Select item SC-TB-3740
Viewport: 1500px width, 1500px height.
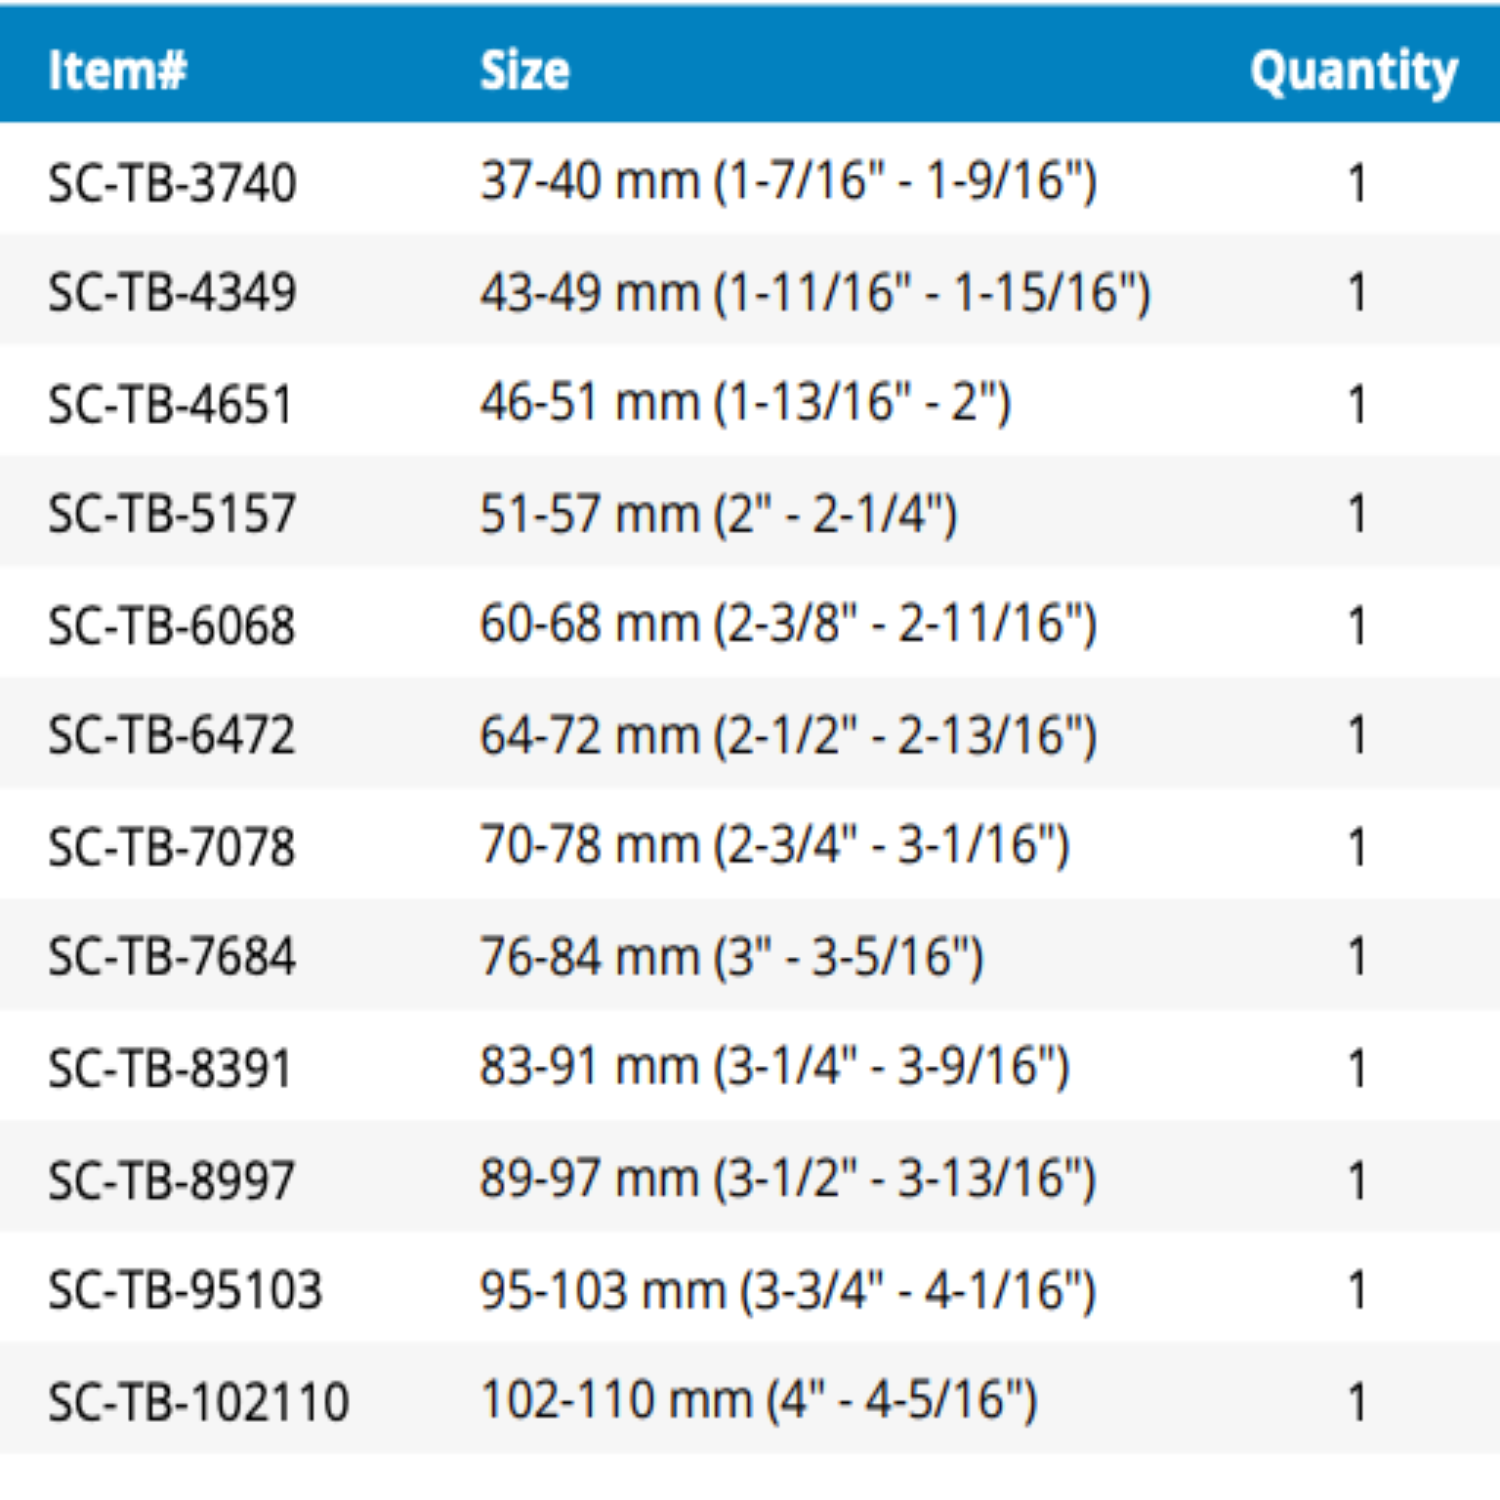172,184
